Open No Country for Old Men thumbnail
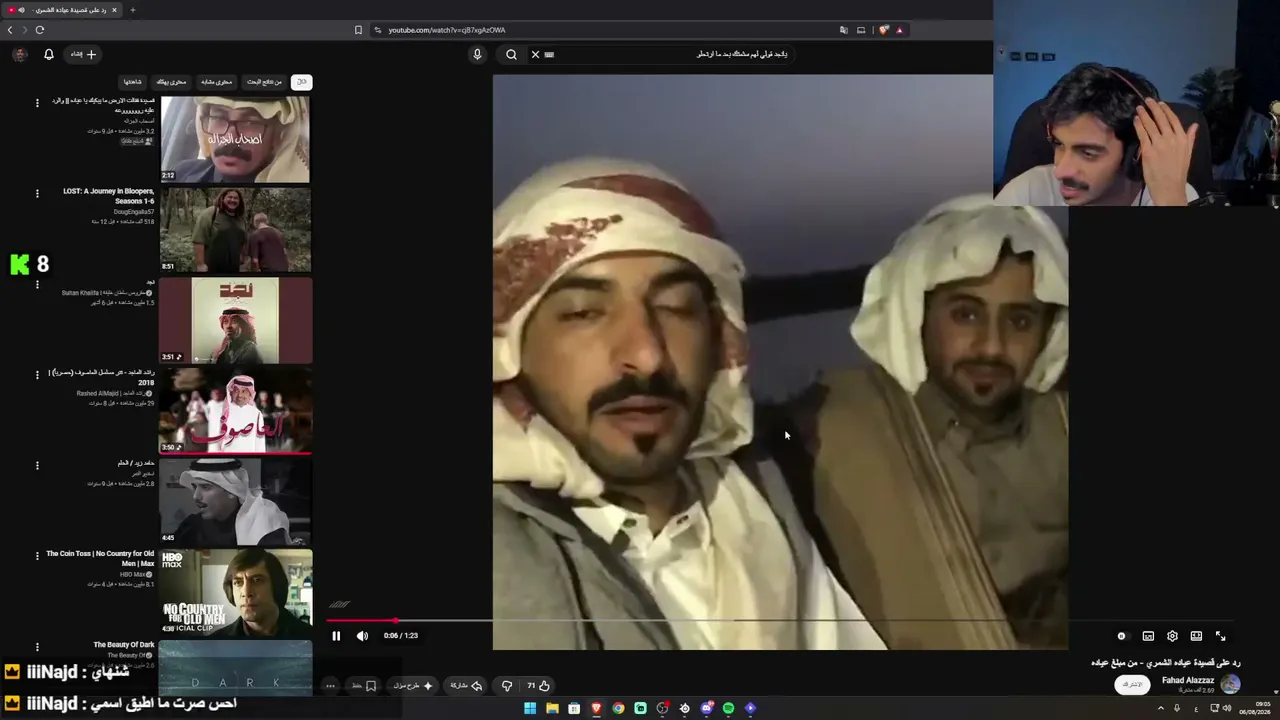 point(235,593)
